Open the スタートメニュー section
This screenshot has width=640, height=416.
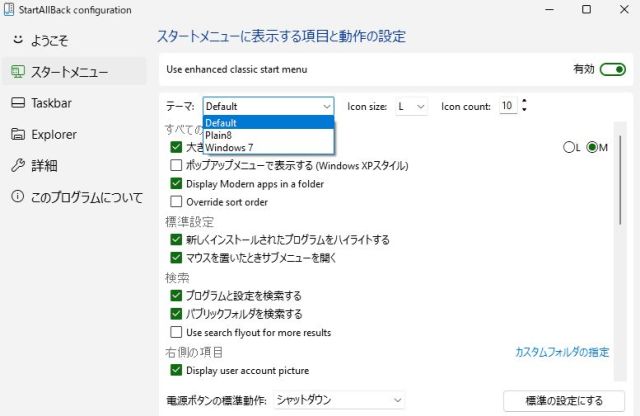[74, 71]
